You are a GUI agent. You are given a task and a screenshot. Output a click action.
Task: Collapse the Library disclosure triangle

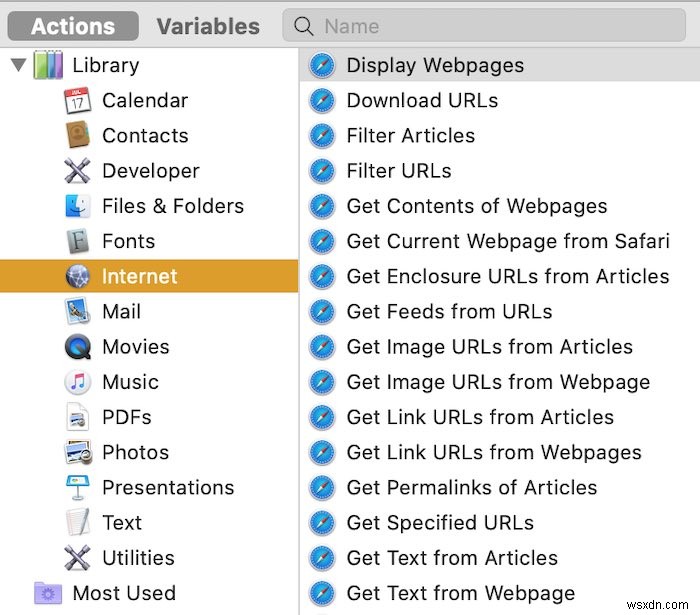pyautogui.click(x=18, y=65)
